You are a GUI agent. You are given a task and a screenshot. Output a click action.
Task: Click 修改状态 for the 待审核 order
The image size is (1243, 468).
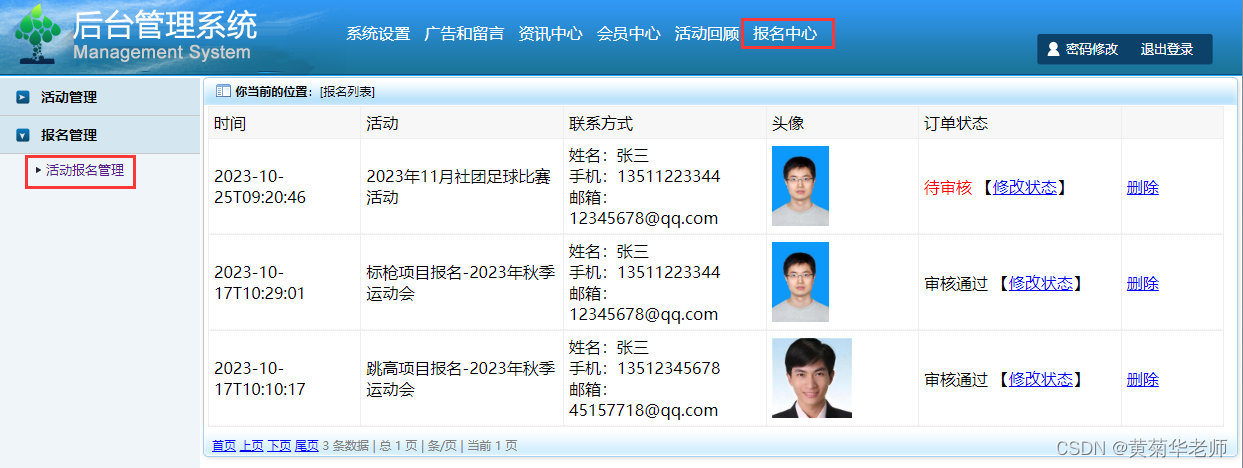(x=1024, y=187)
